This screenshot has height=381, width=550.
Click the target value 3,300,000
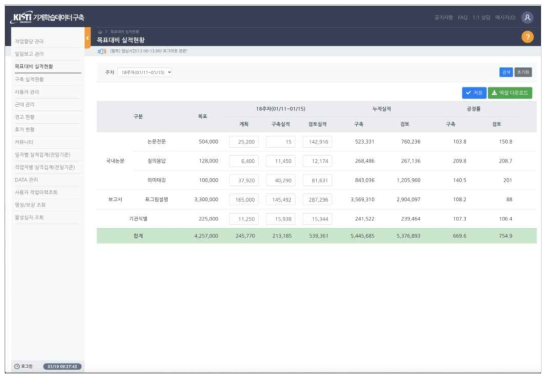pos(206,200)
